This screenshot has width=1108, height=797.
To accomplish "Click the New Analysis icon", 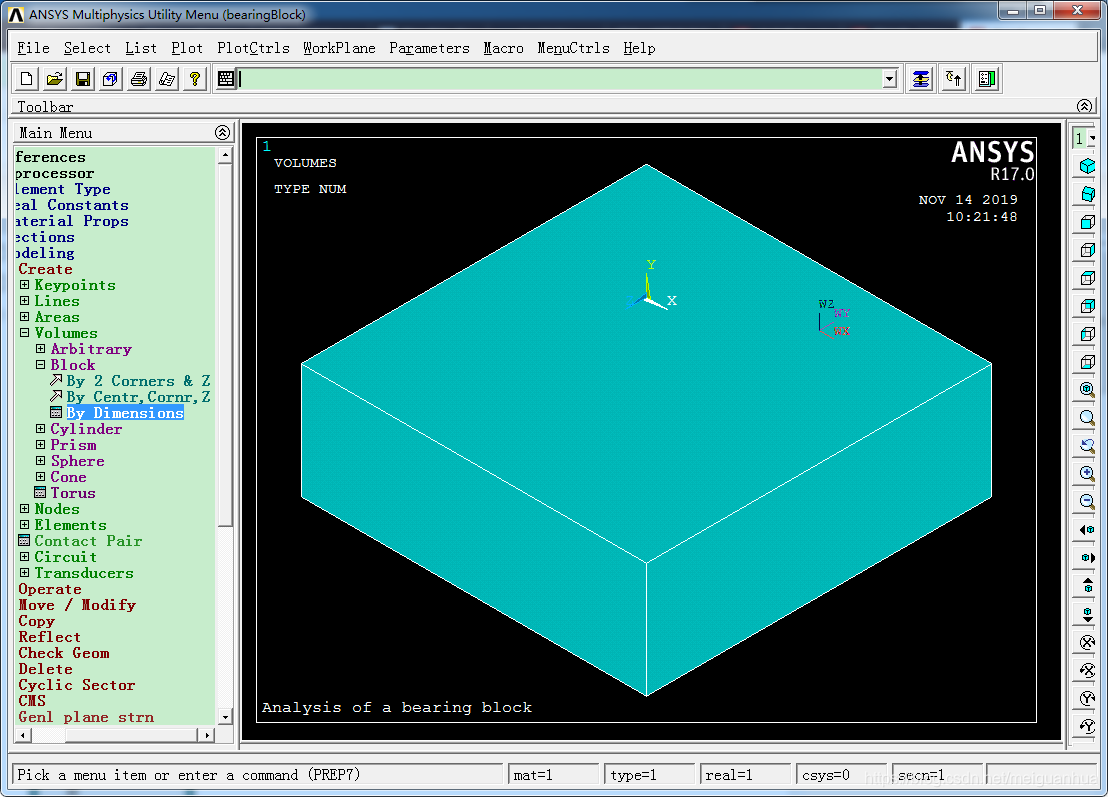I will pos(27,79).
